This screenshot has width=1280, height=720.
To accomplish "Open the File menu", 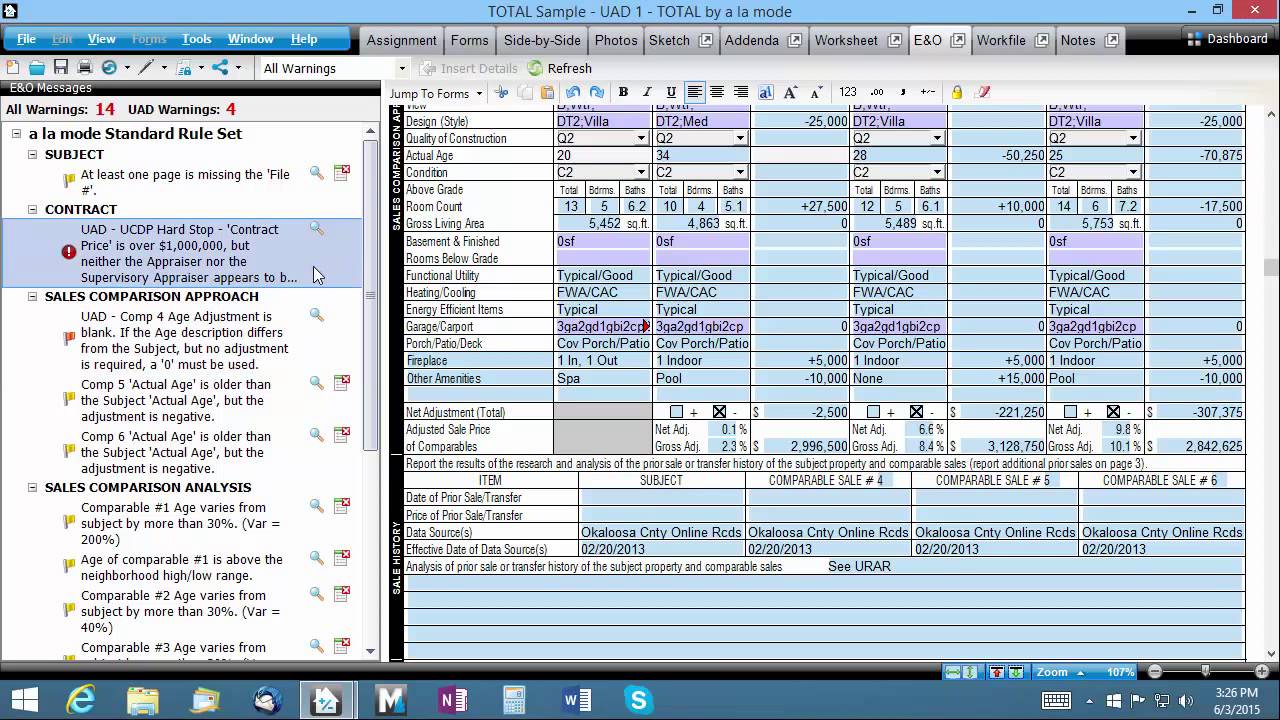I will (26, 39).
